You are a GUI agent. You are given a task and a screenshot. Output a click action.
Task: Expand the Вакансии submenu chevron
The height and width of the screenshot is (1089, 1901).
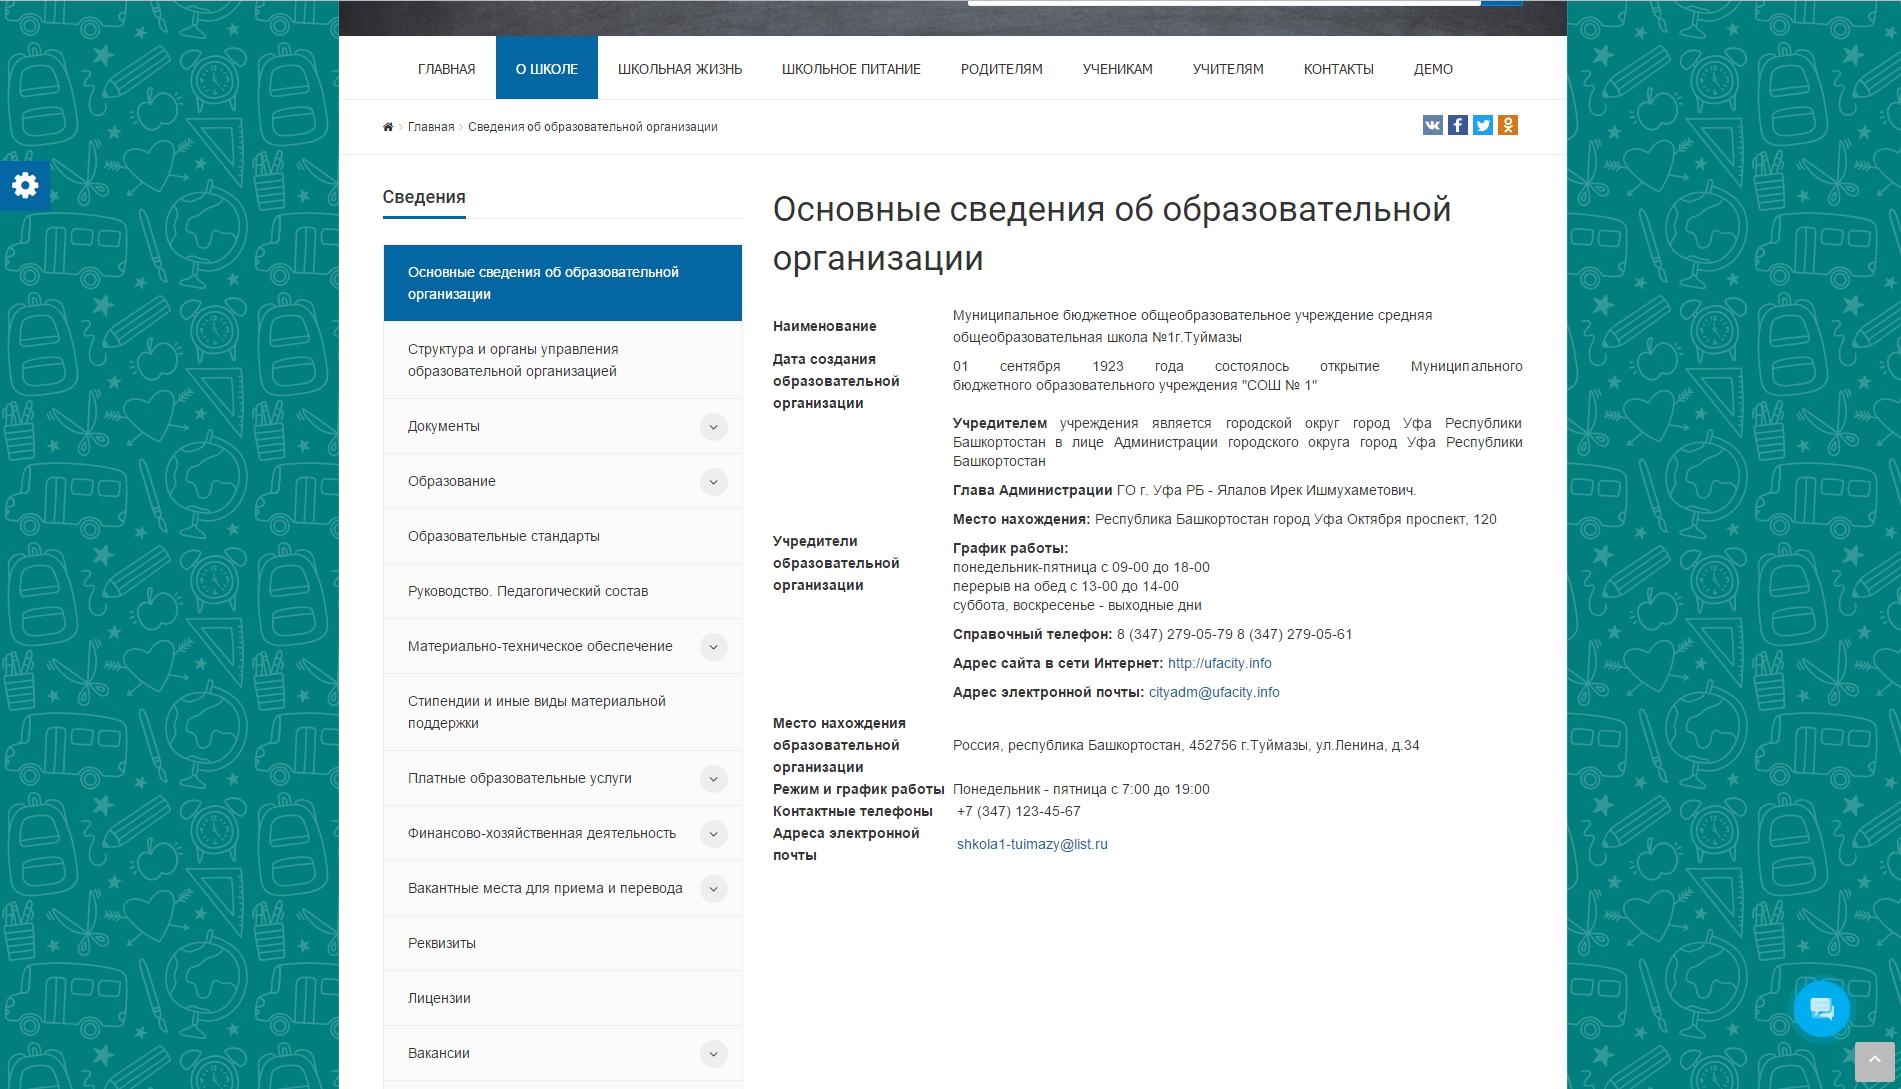(713, 1054)
